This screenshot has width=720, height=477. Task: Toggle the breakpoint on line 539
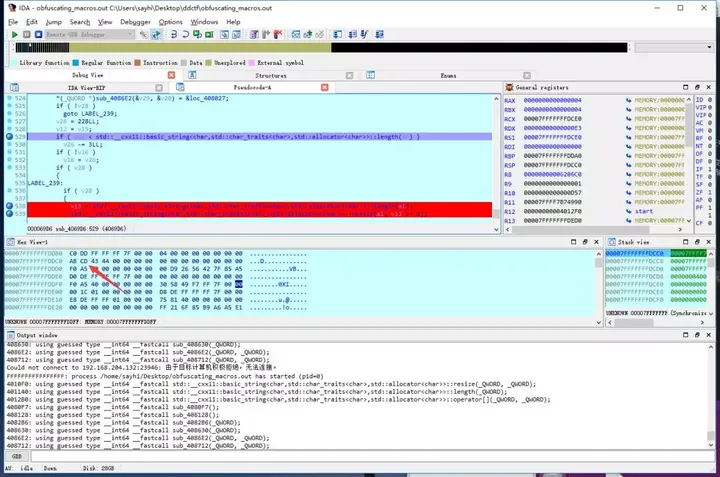point(9,213)
